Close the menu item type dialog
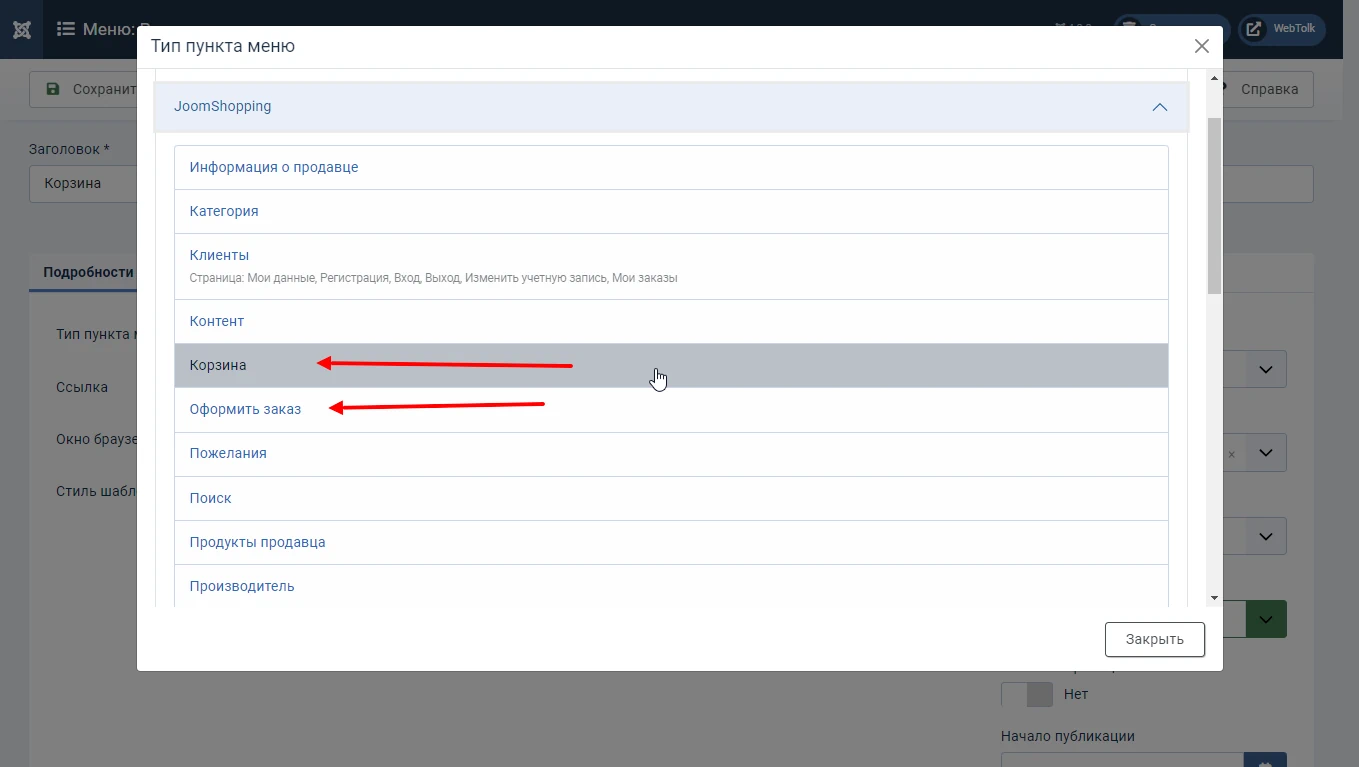 coord(1202,46)
